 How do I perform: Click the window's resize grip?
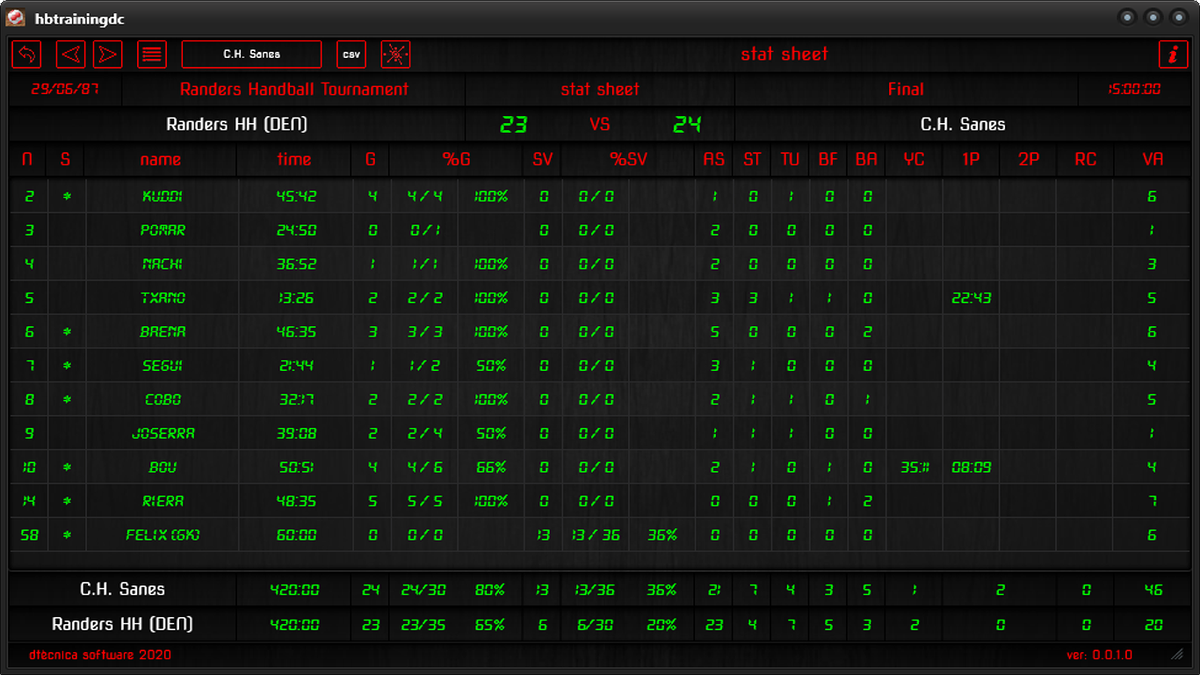(1177, 655)
